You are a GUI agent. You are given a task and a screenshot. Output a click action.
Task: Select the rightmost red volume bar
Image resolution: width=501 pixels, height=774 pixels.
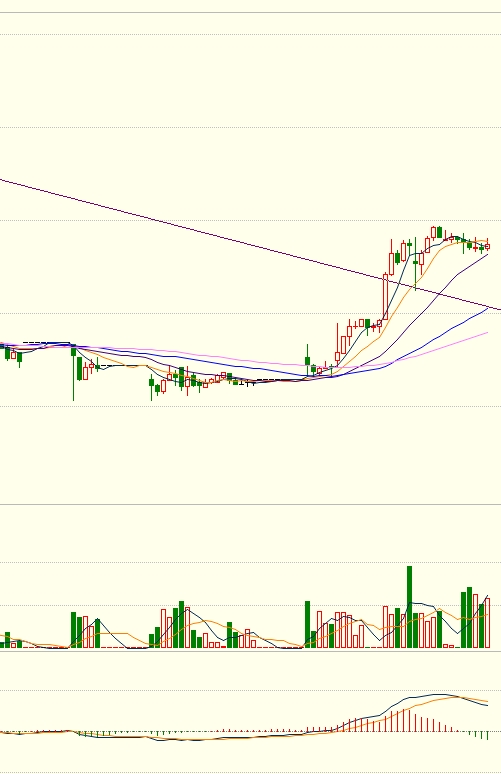pyautogui.click(x=487, y=622)
